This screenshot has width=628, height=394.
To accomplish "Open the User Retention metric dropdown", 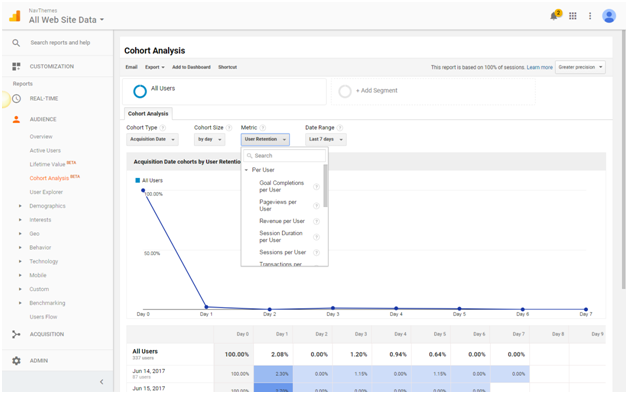I will [265, 139].
